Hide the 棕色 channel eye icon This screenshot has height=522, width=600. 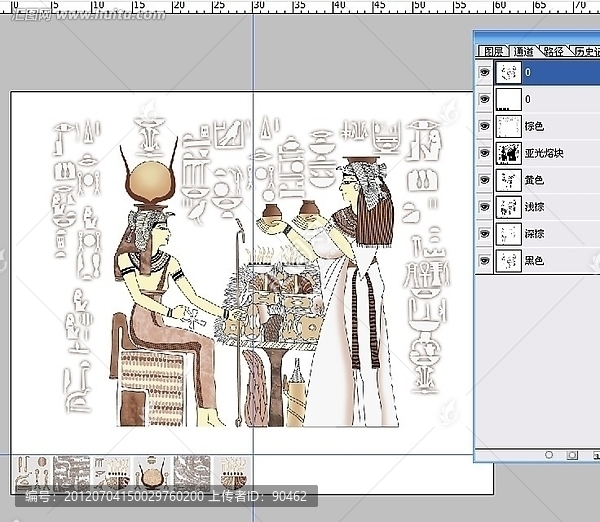pos(484,126)
